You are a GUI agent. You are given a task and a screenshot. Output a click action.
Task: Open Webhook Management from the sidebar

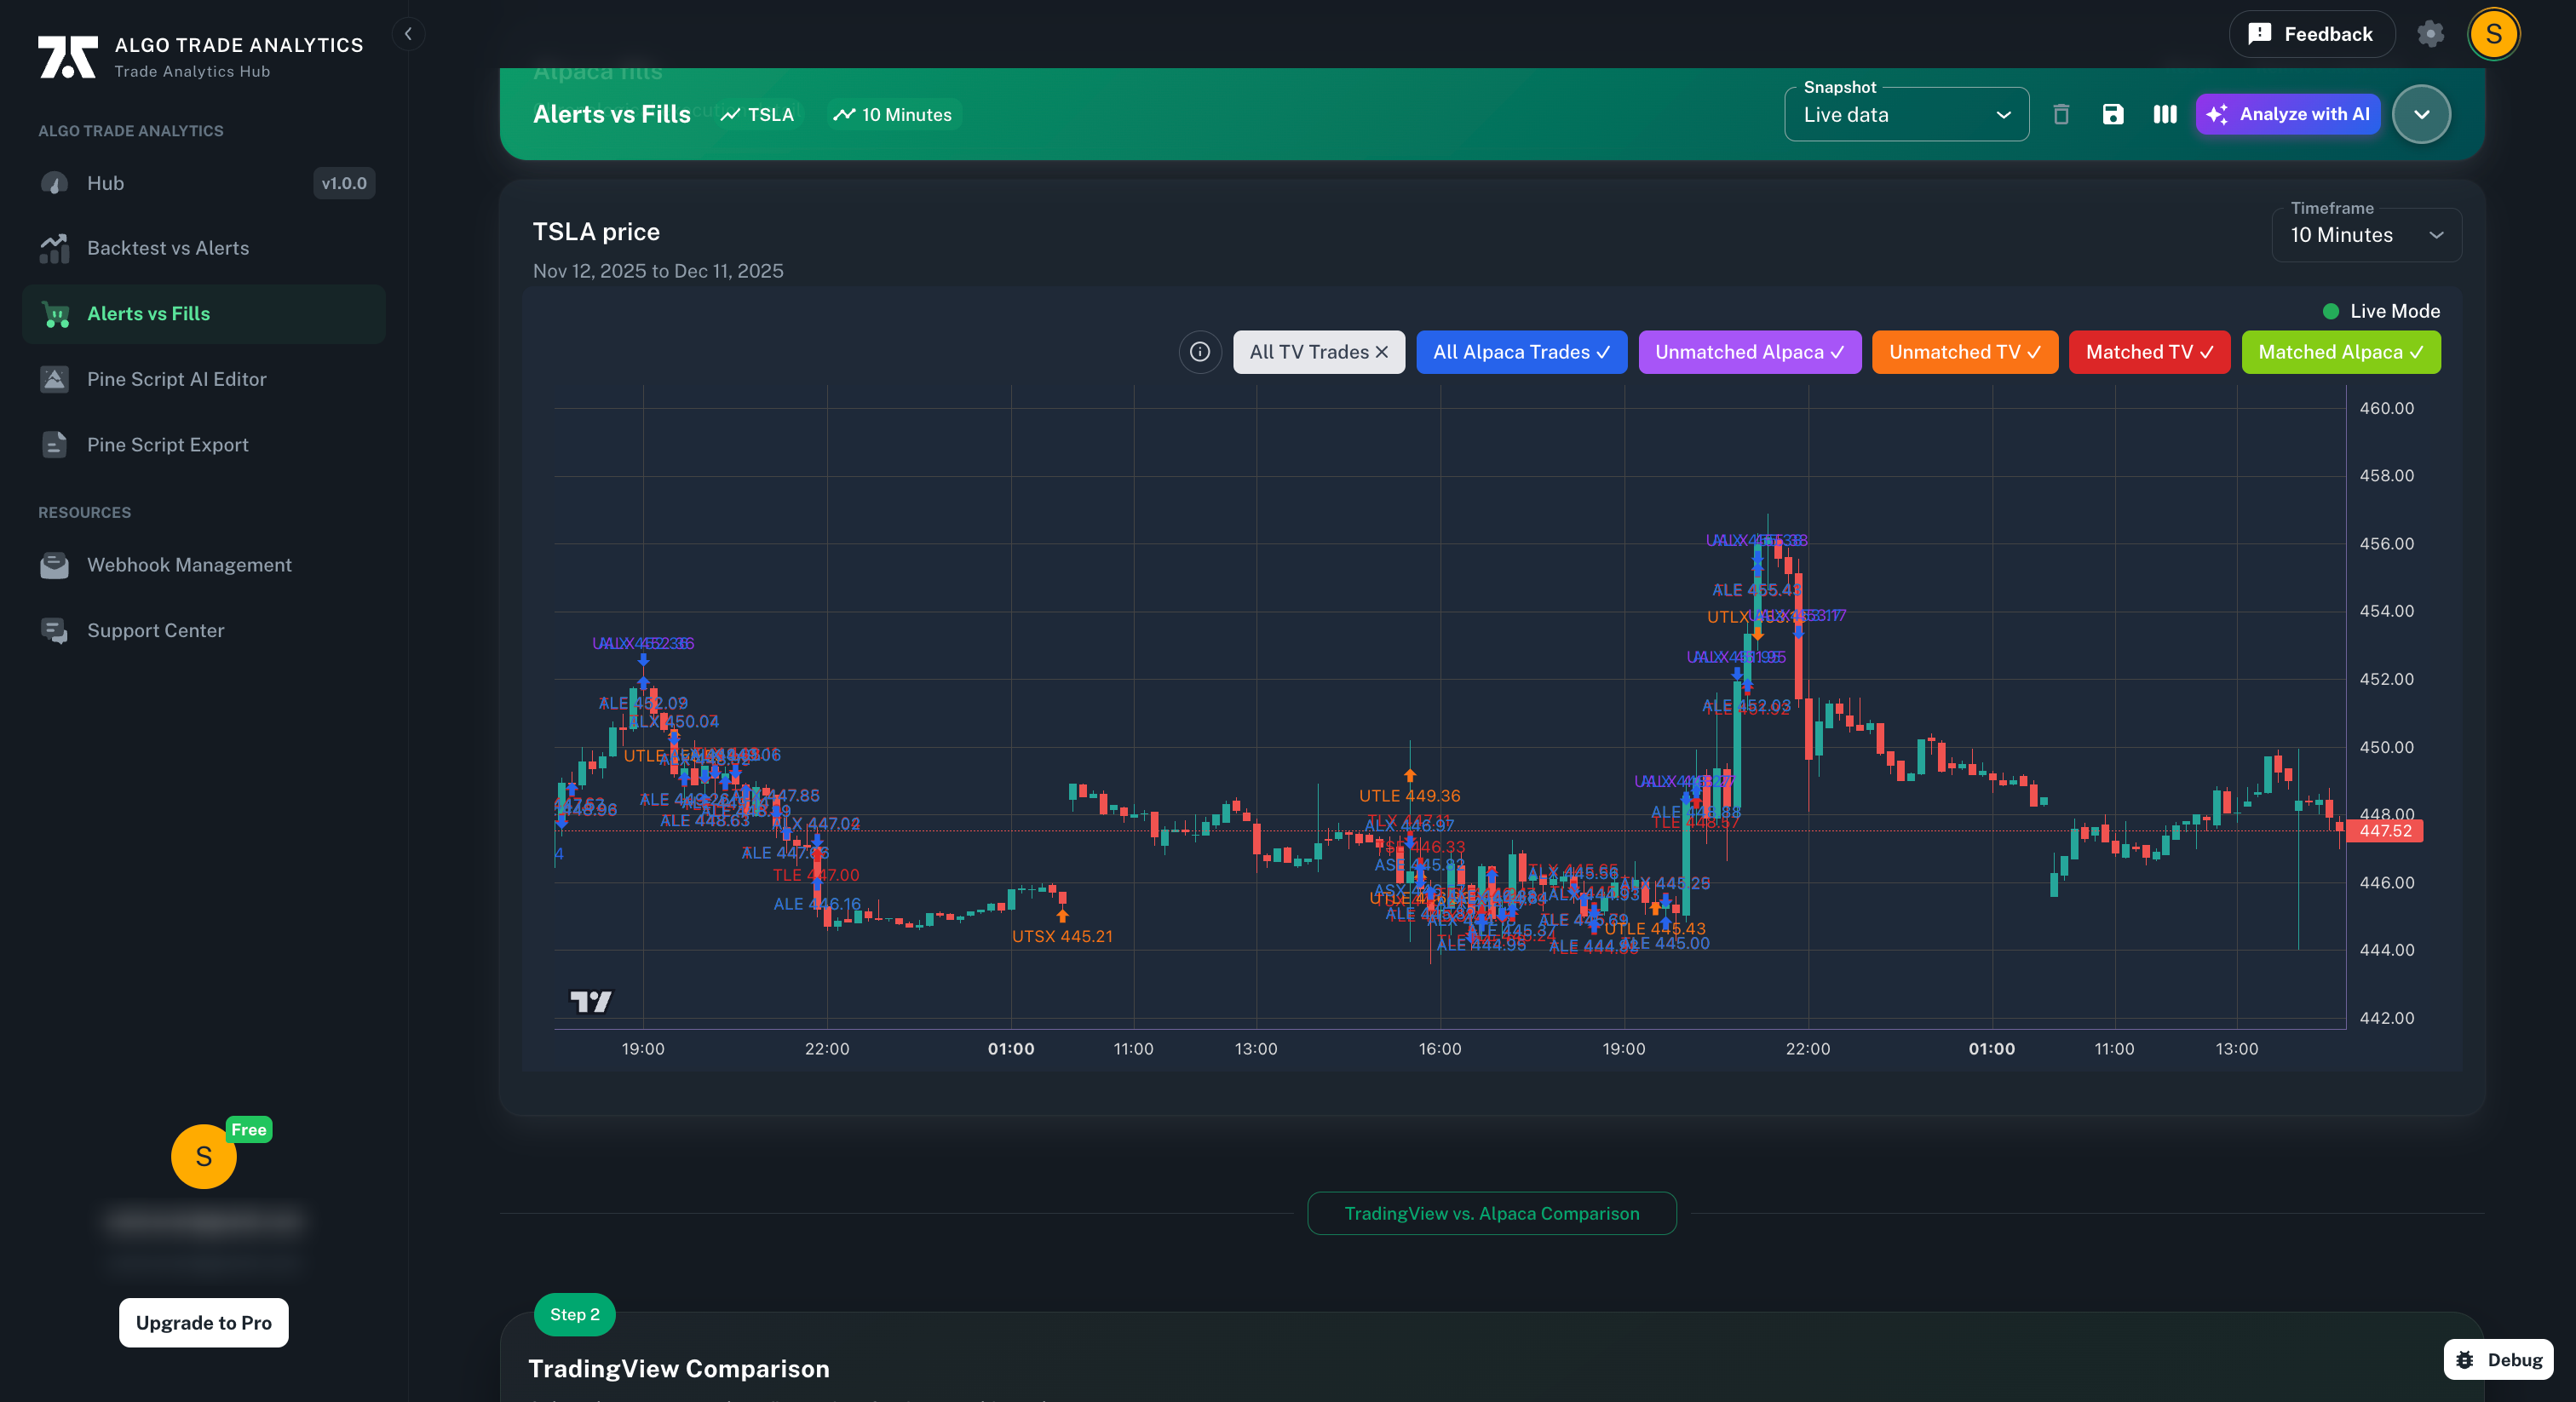point(188,564)
